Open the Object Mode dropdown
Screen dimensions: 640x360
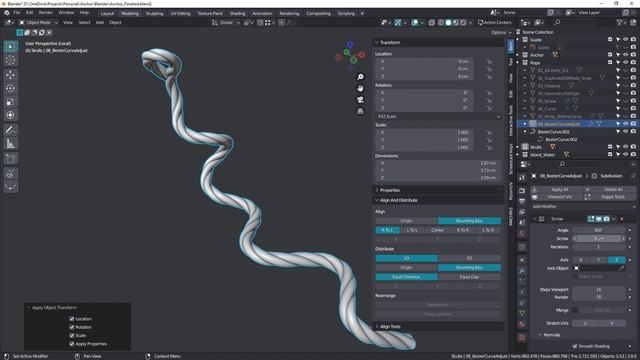[38, 22]
